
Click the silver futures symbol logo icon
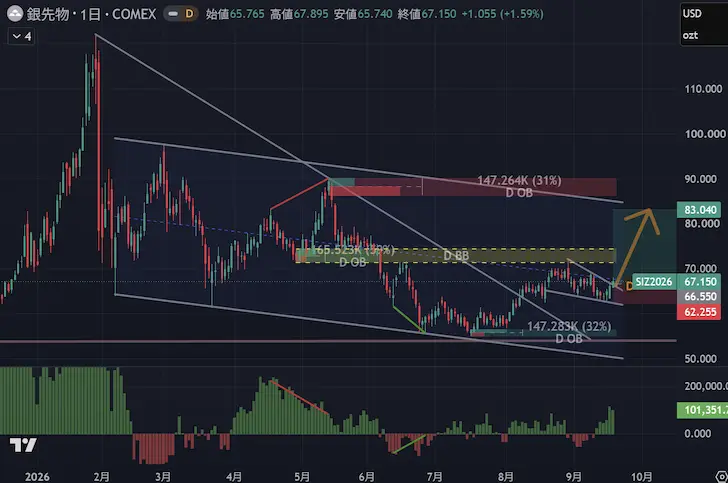[x=14, y=13]
